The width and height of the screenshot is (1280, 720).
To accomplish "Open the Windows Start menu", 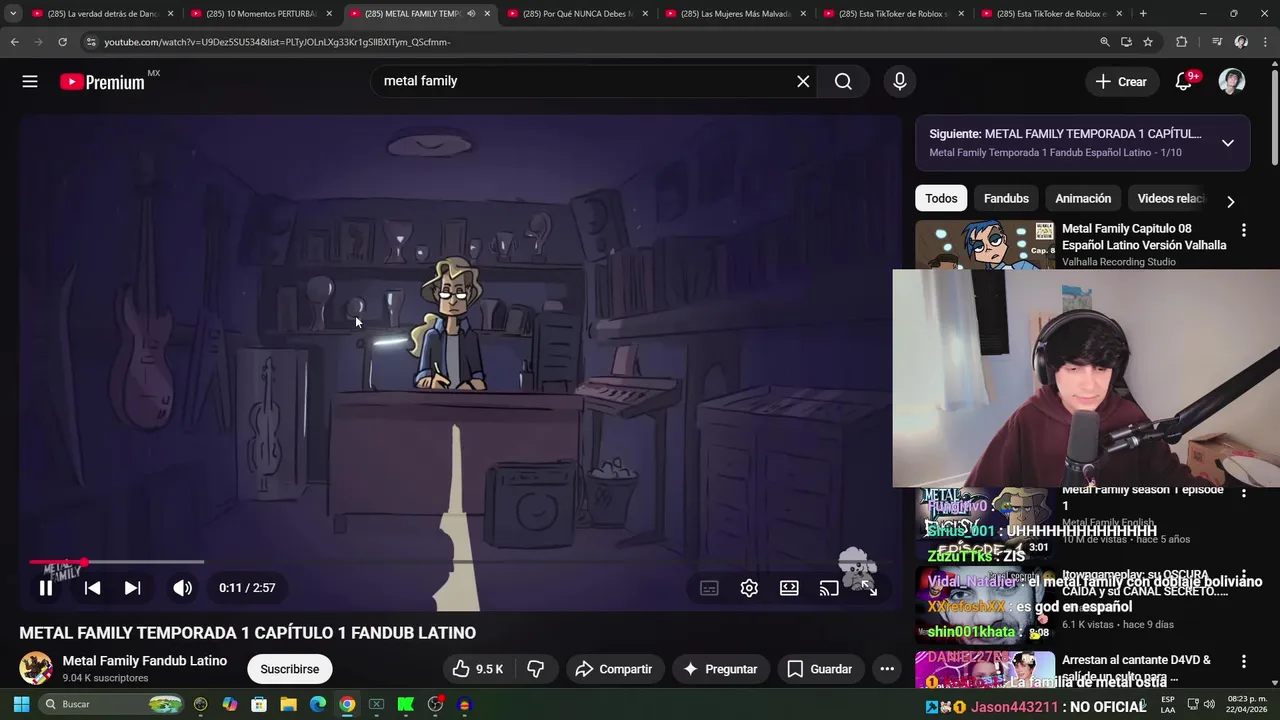I will [21, 705].
